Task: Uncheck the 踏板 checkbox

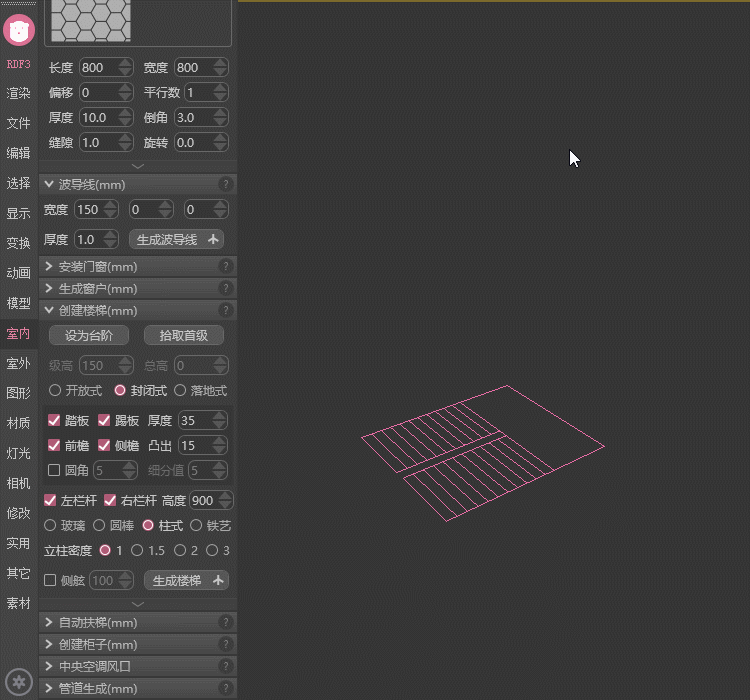Action: click(54, 420)
